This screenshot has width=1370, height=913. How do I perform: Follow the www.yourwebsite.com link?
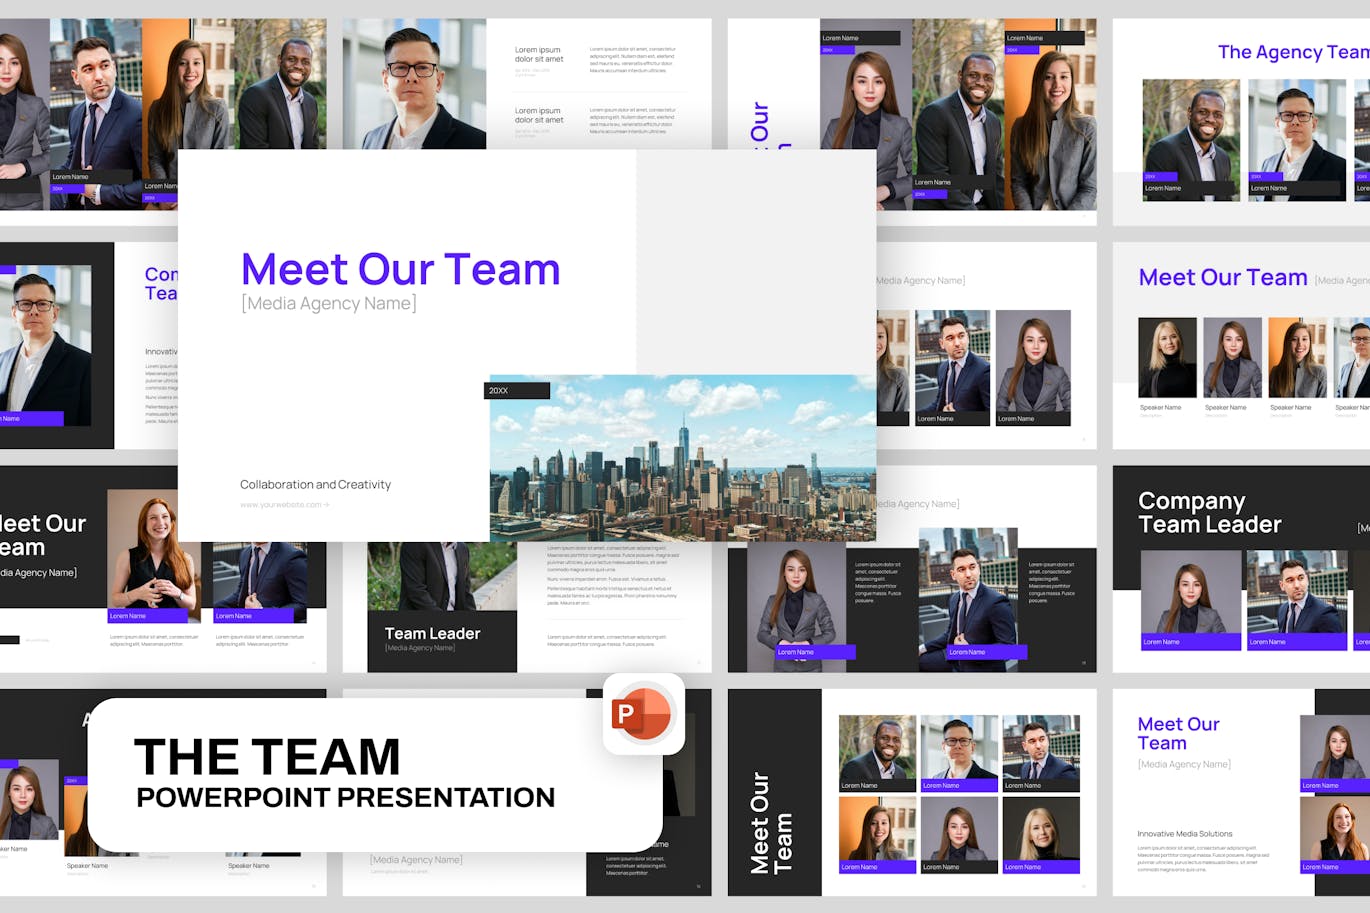tap(284, 505)
